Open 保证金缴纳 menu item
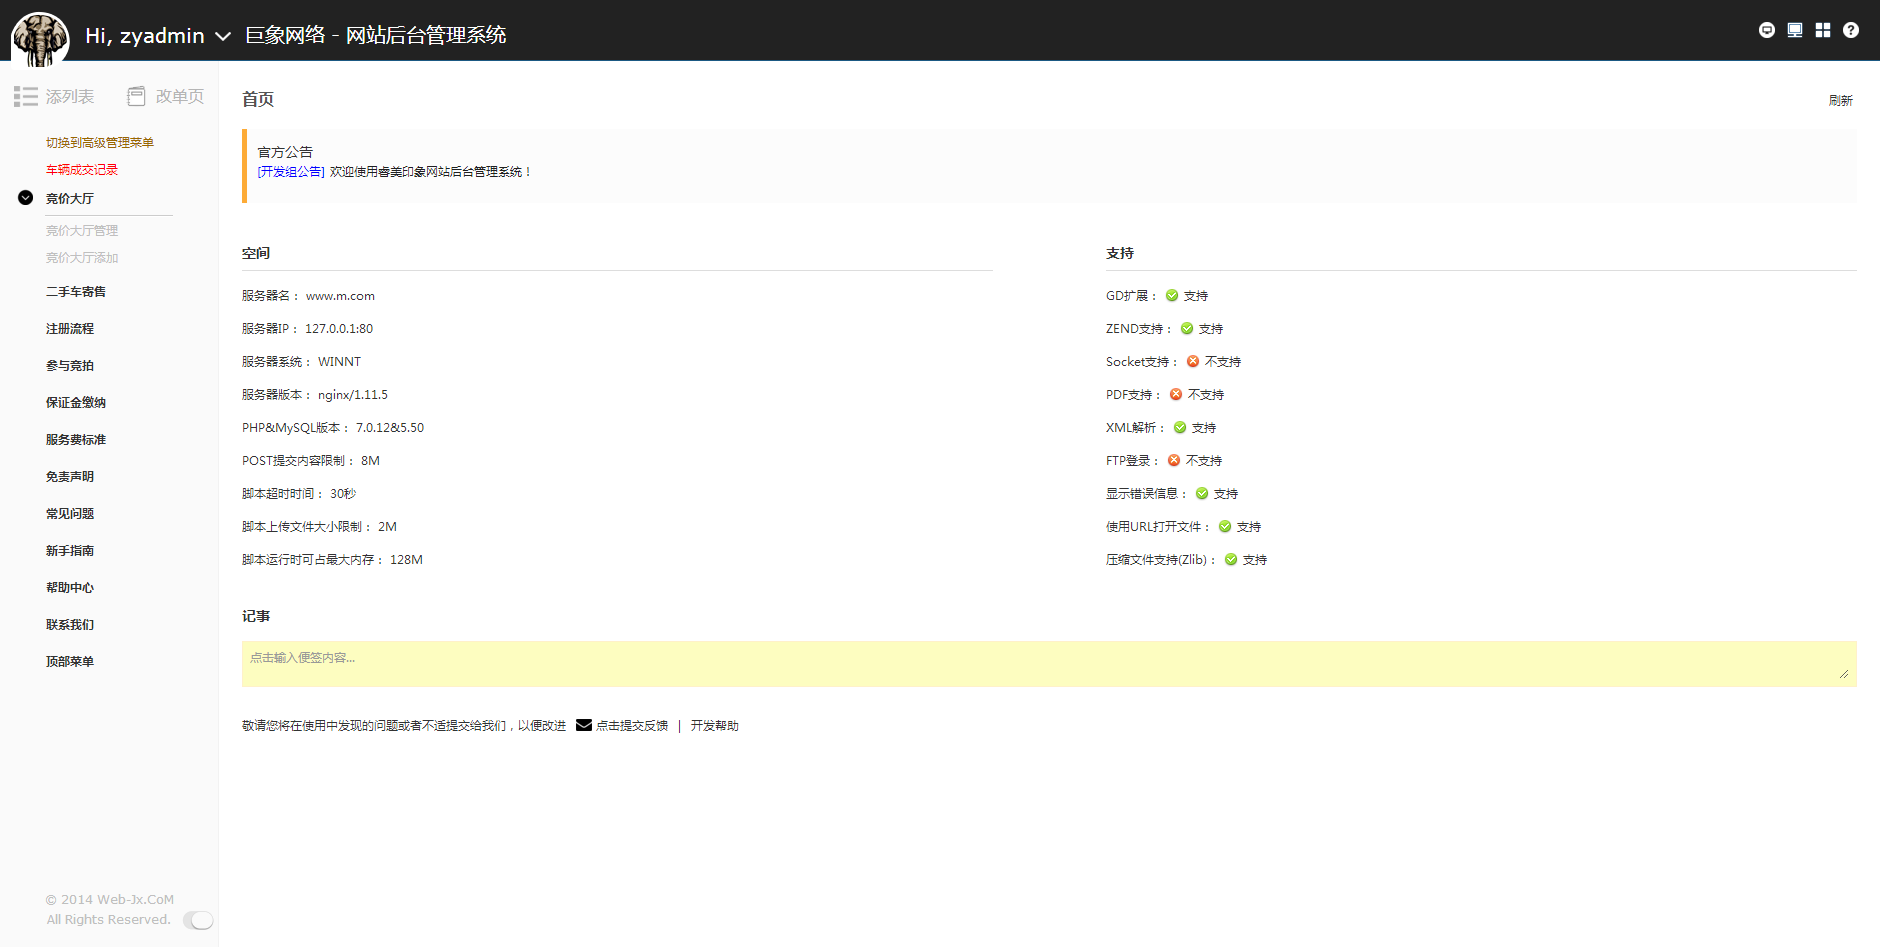1880x947 pixels. point(76,403)
